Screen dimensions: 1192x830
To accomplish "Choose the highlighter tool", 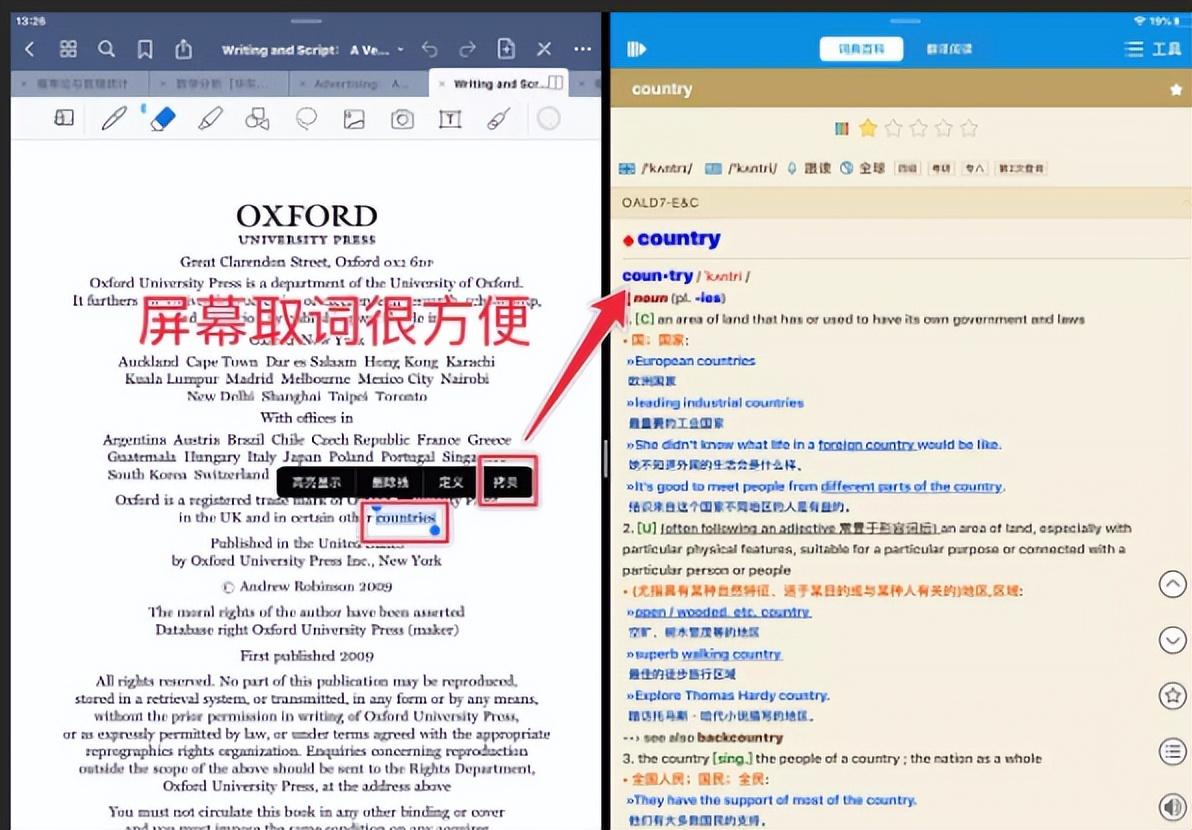I will coord(210,120).
